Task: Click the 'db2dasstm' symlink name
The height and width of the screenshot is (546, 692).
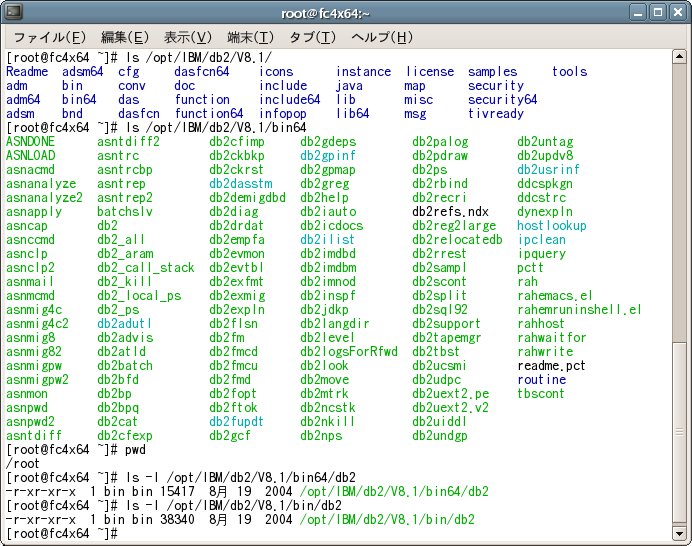Action: 241,184
